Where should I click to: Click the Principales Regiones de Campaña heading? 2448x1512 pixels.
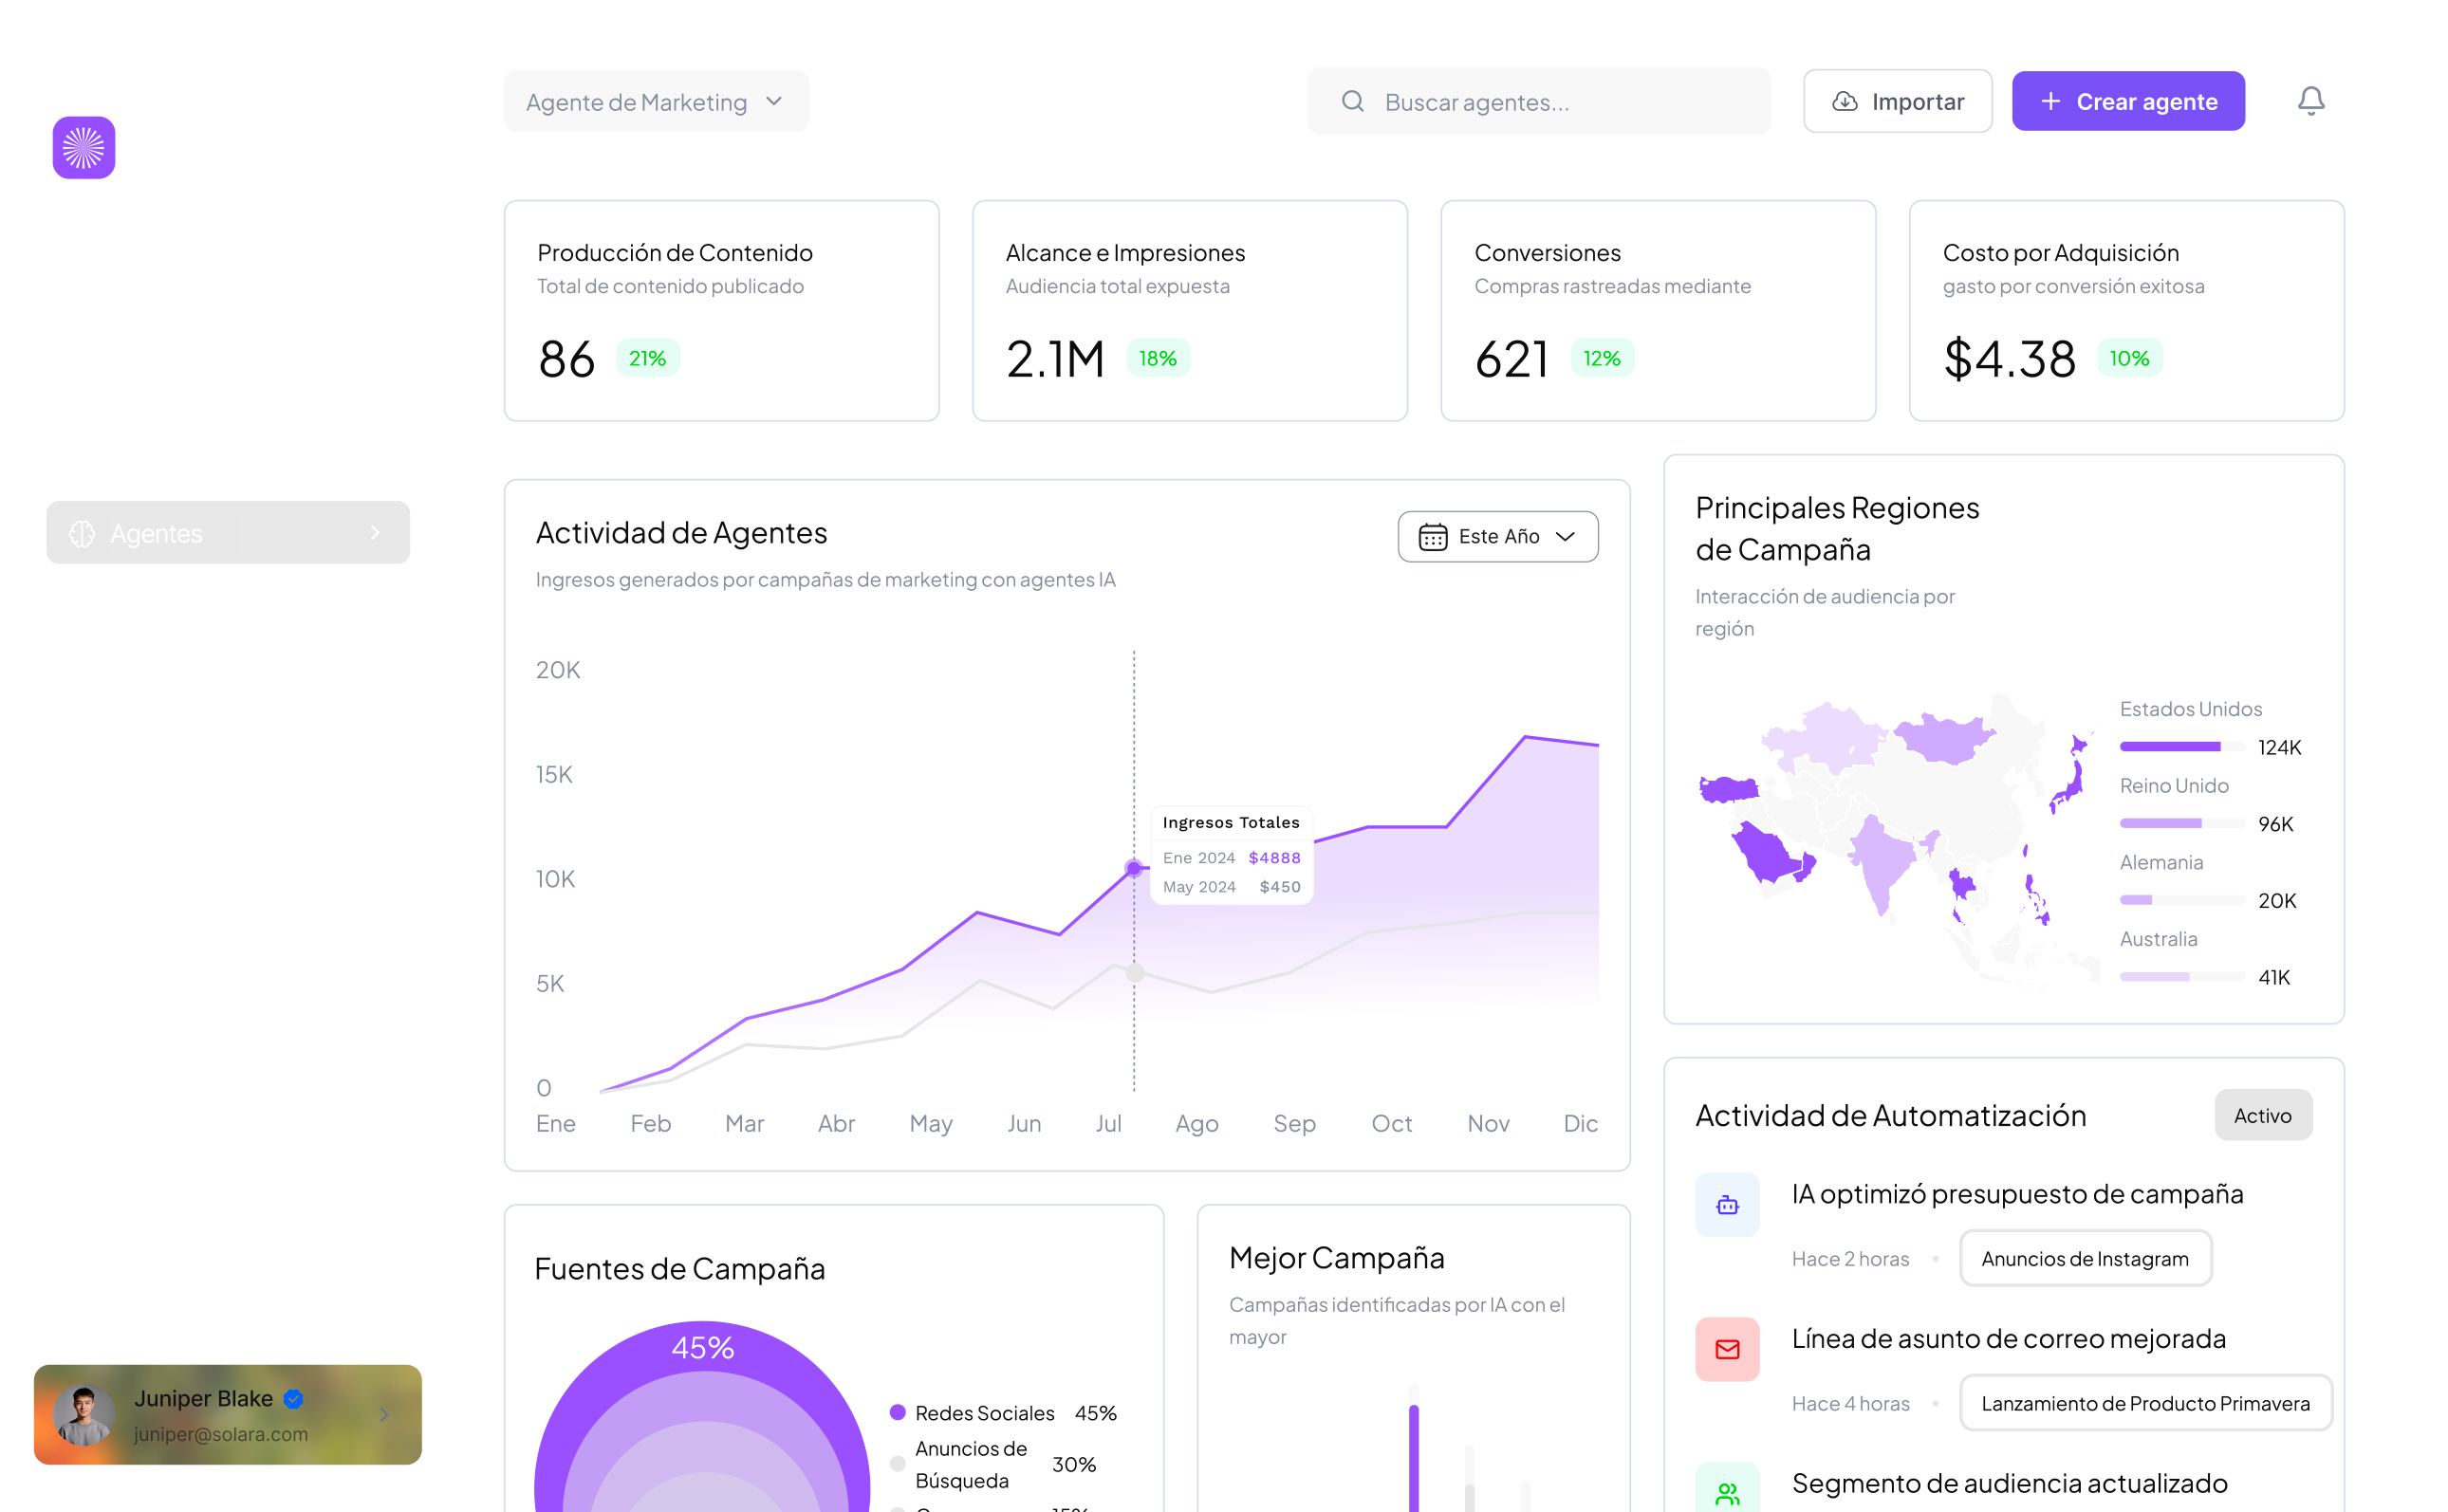click(1837, 529)
